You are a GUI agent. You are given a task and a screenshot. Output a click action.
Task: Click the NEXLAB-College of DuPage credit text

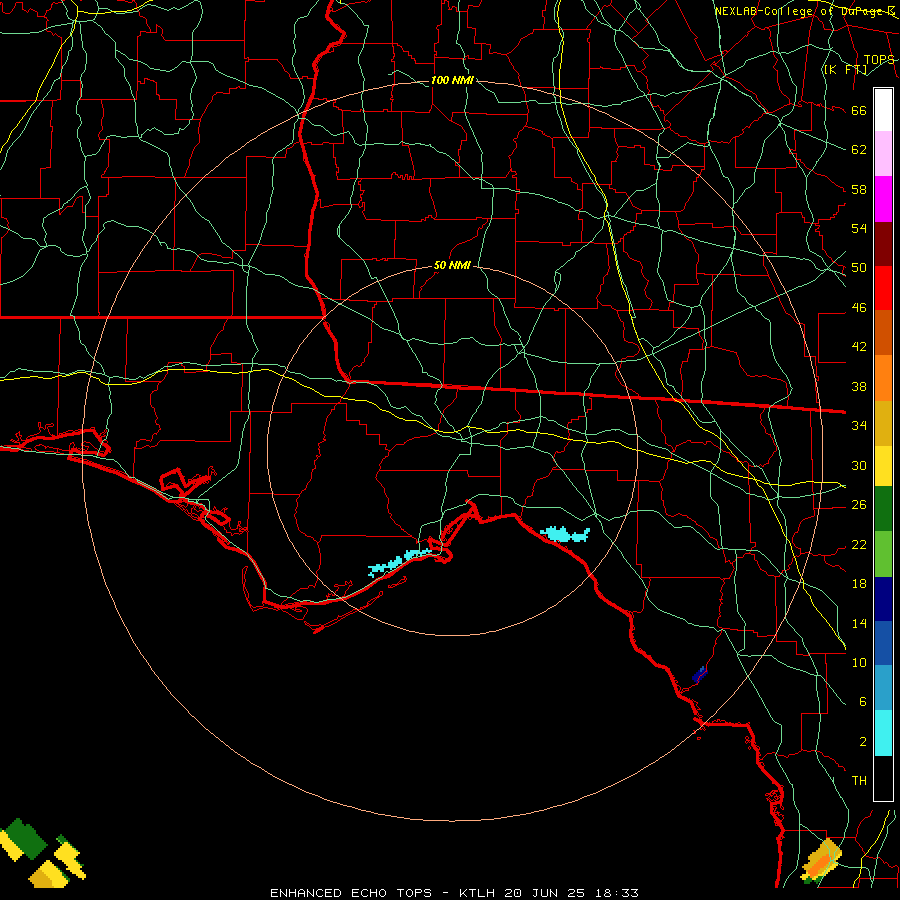(x=804, y=11)
